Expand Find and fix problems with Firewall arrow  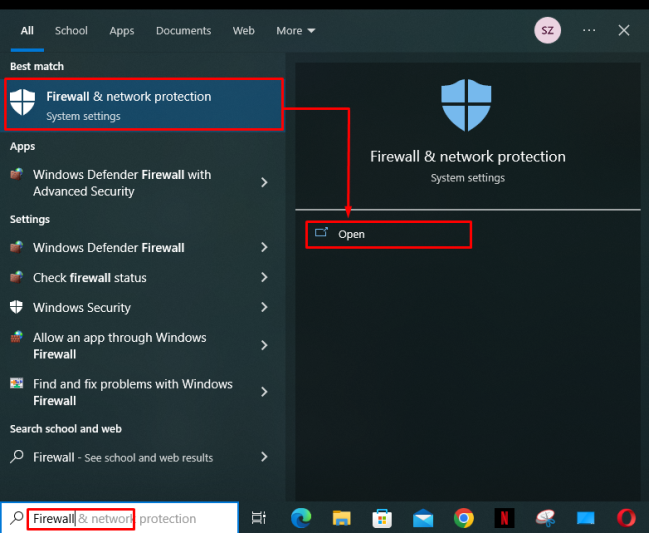coord(264,392)
